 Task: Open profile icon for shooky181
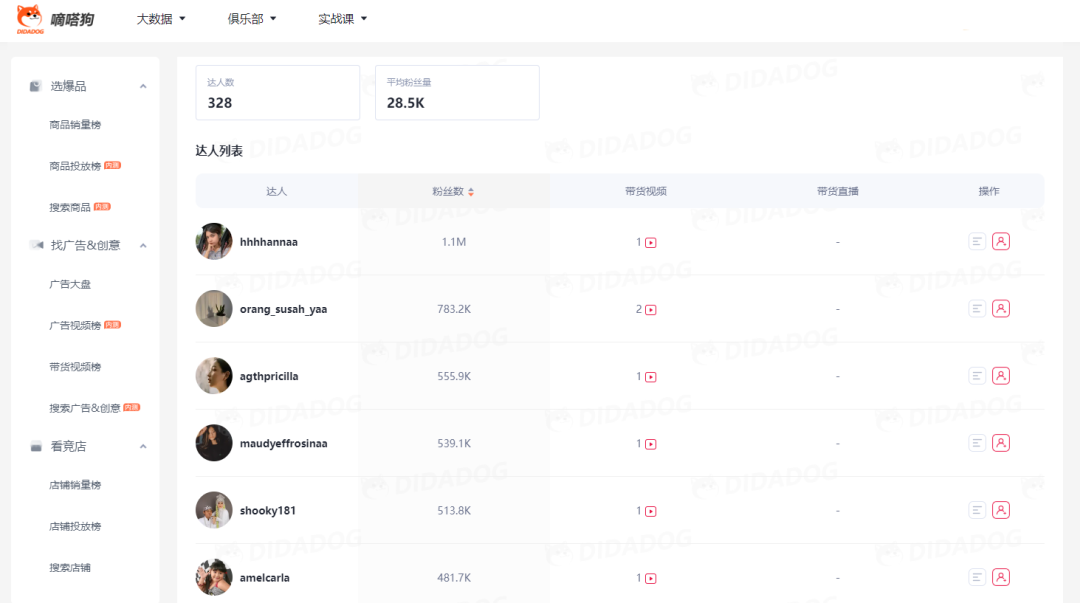1001,510
